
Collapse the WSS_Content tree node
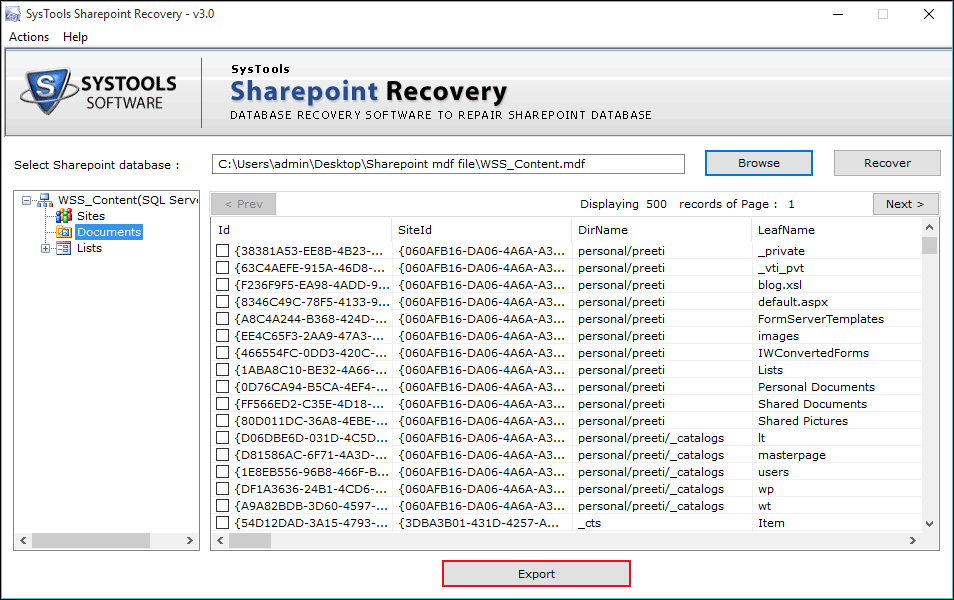(x=26, y=200)
